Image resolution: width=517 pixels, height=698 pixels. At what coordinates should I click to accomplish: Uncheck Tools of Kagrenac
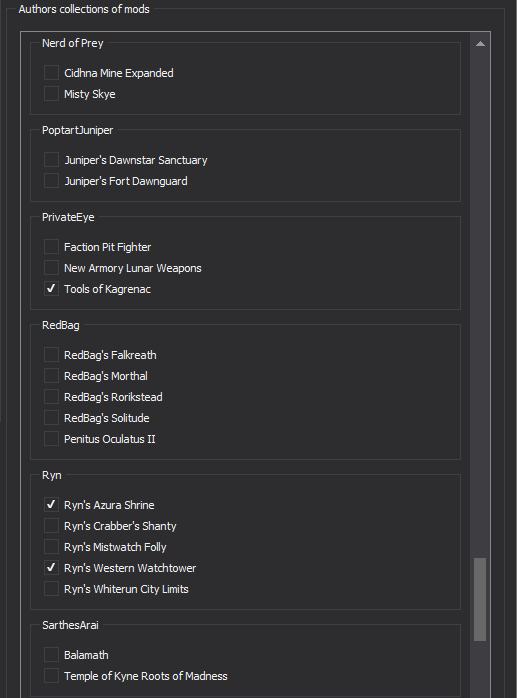[x=51, y=288]
